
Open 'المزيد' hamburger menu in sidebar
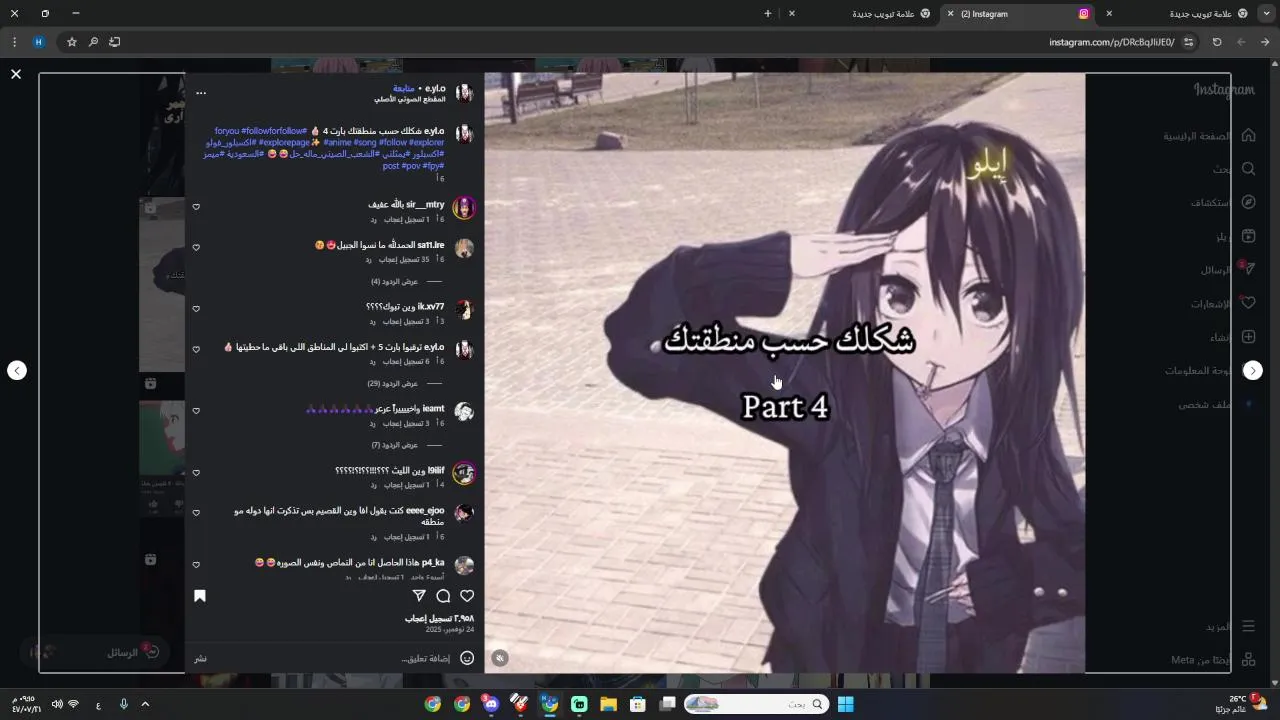coord(1248,626)
